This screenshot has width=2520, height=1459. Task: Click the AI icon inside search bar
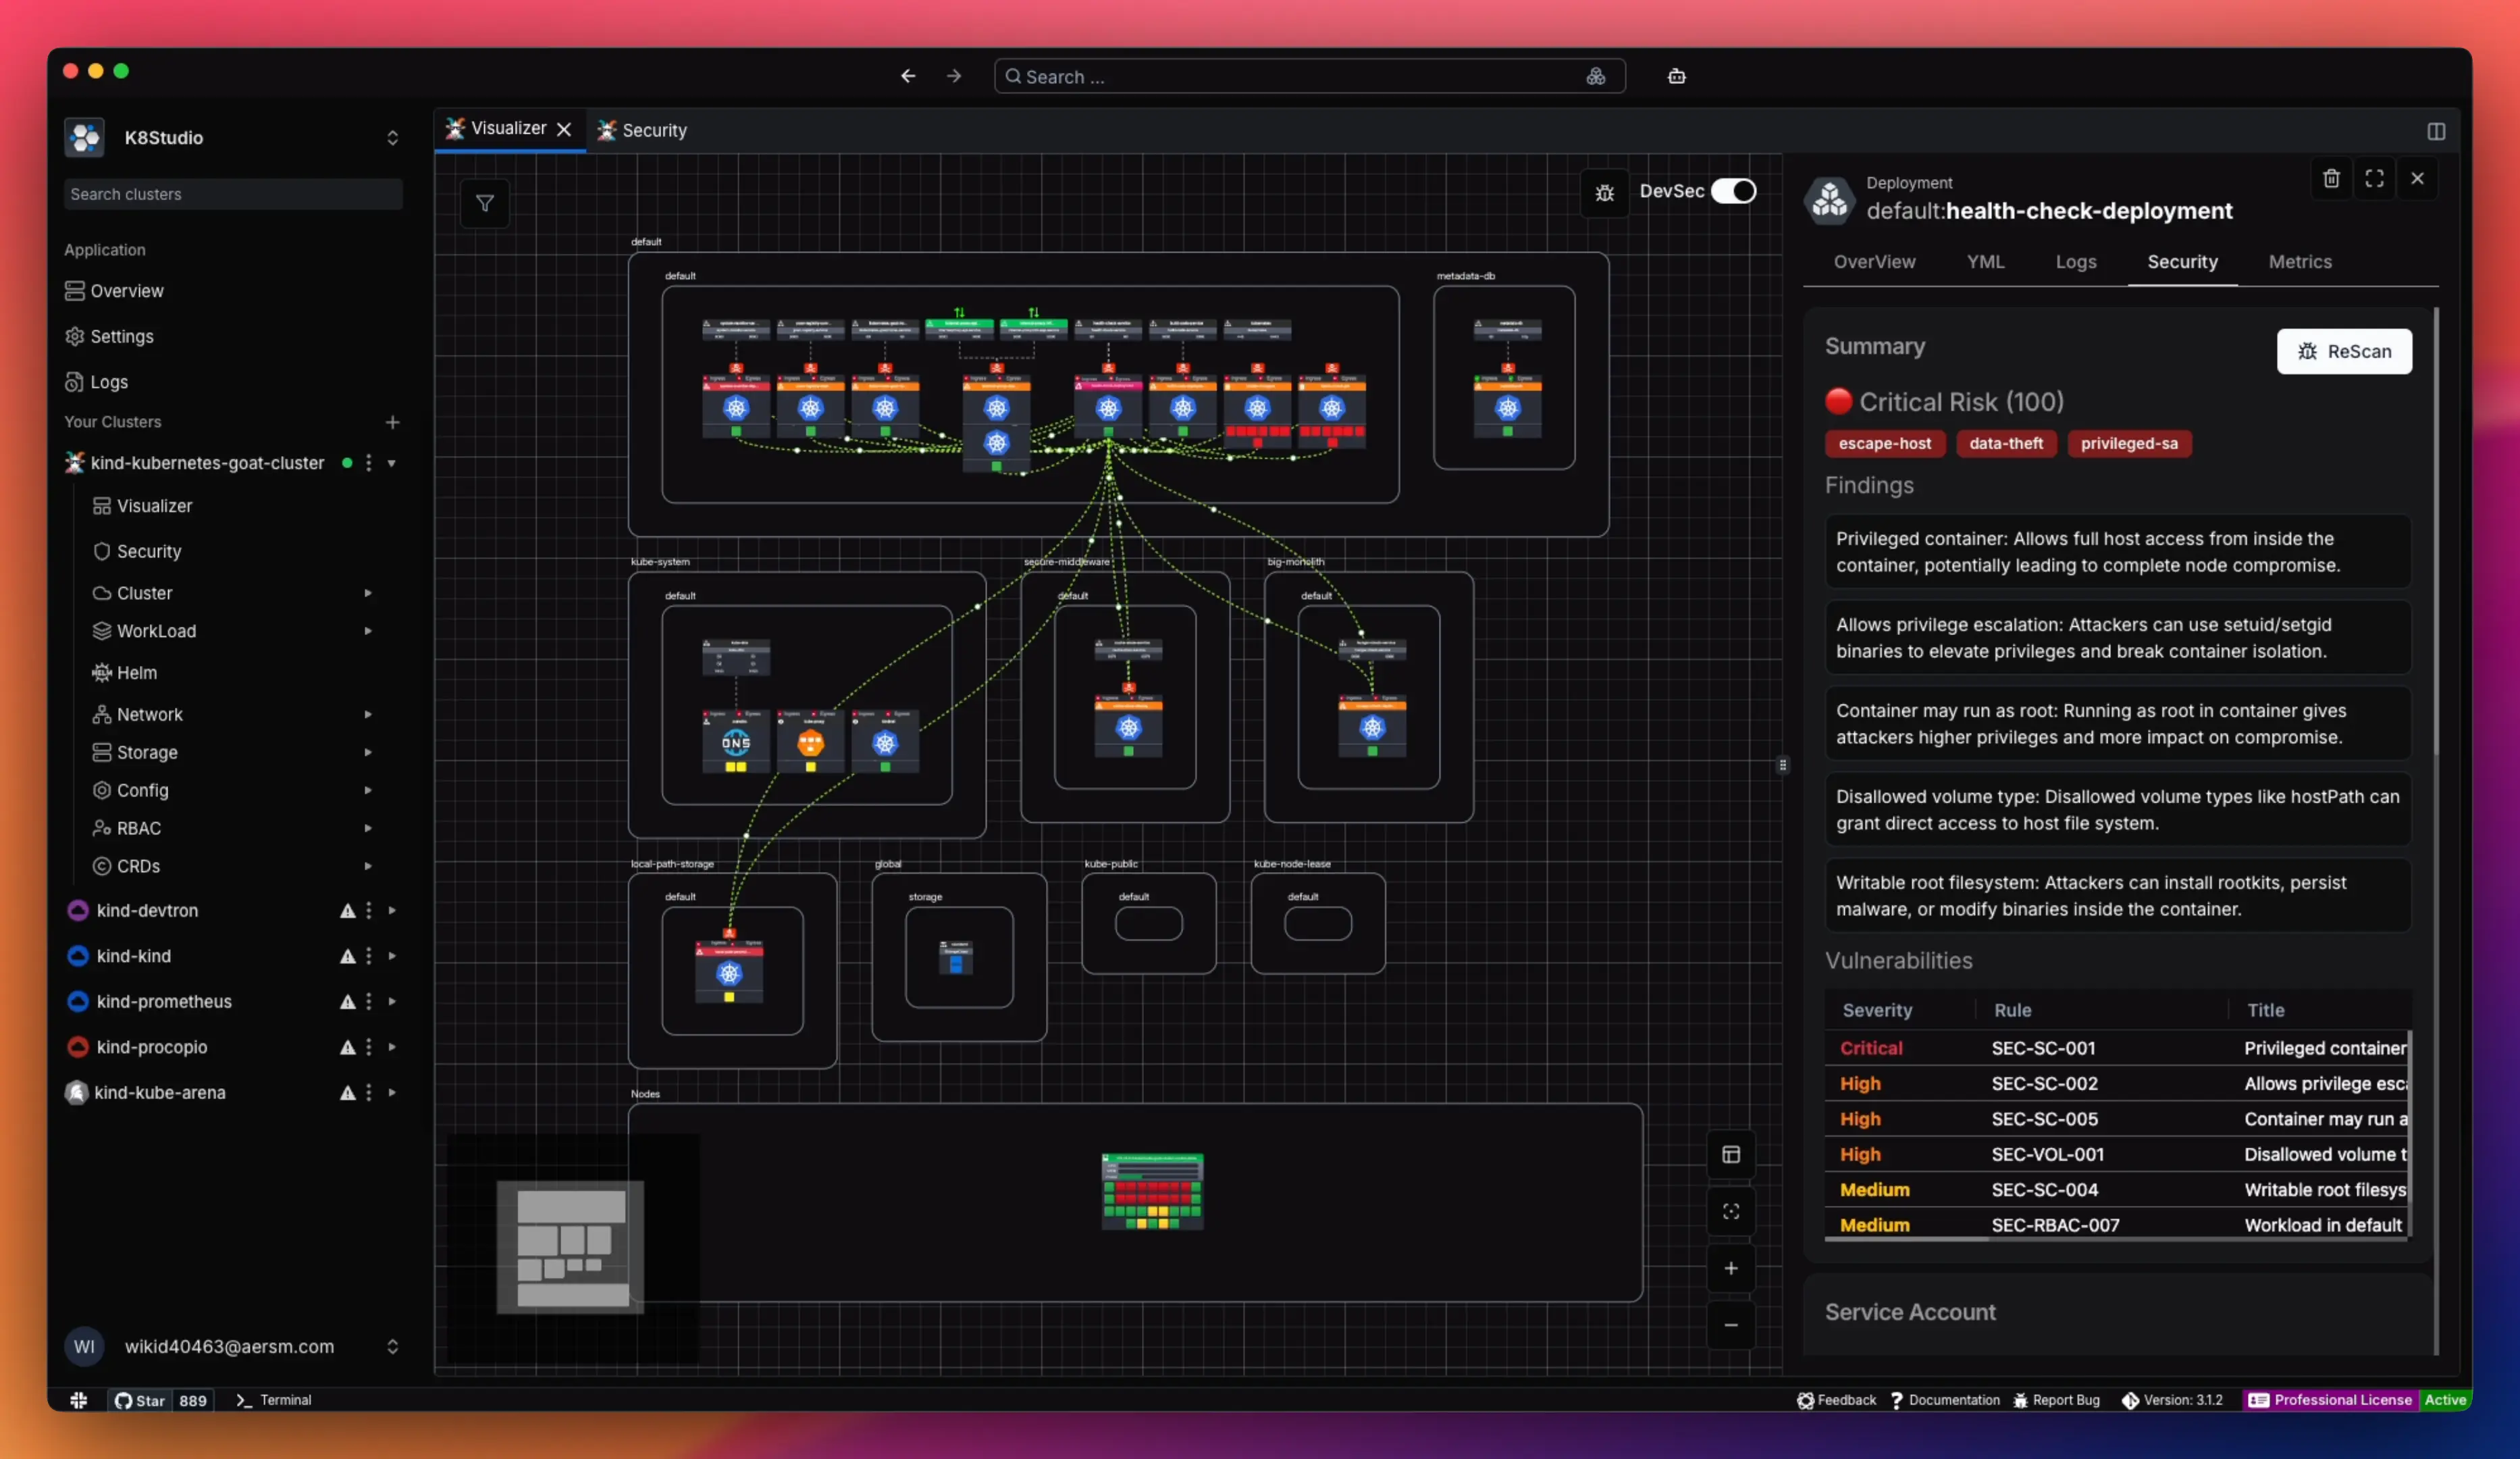pyautogui.click(x=1596, y=76)
